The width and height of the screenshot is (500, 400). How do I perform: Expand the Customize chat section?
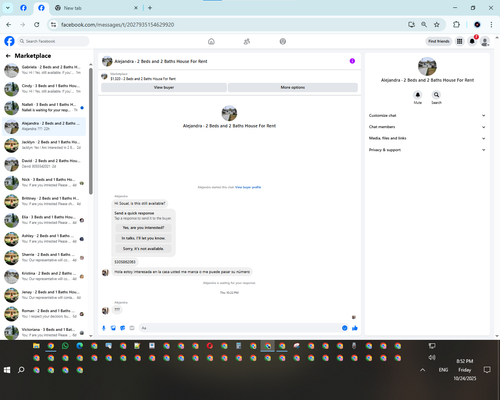click(x=427, y=116)
